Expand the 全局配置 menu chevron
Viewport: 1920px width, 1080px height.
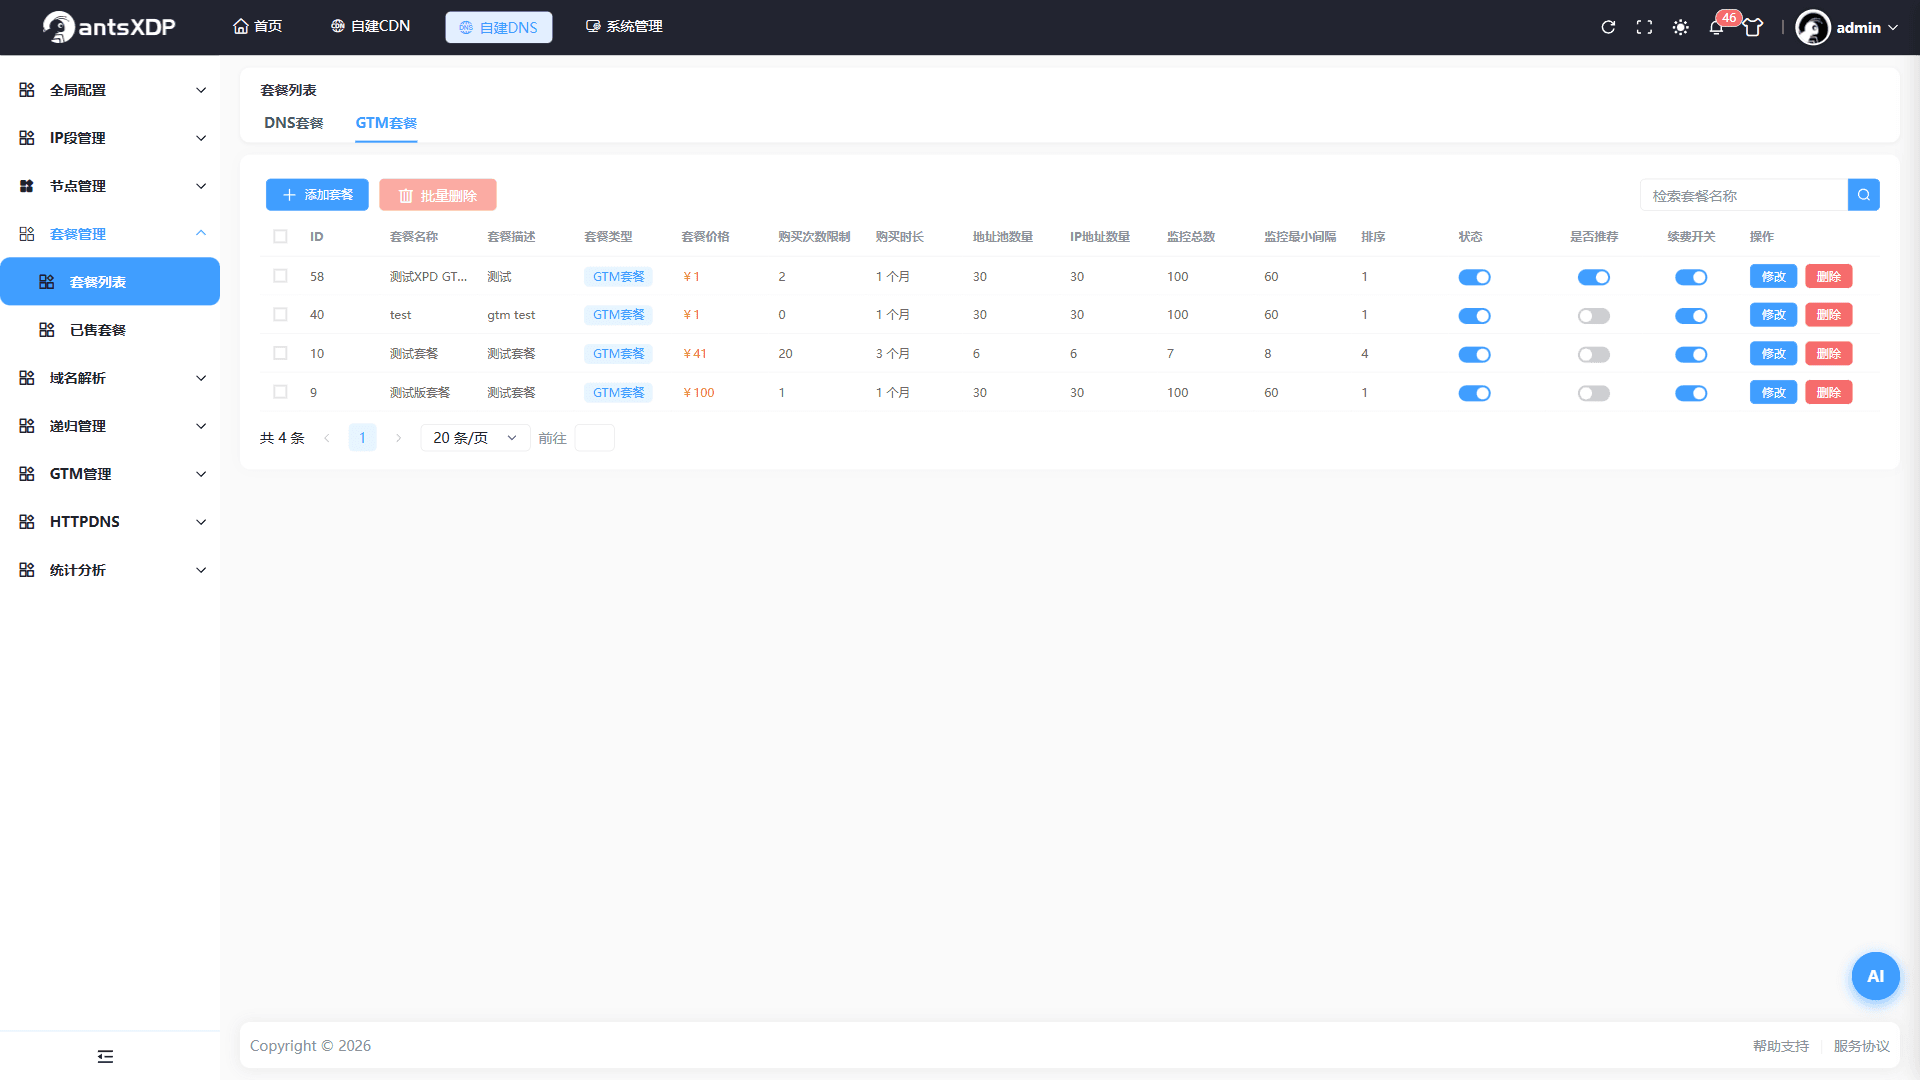[201, 90]
